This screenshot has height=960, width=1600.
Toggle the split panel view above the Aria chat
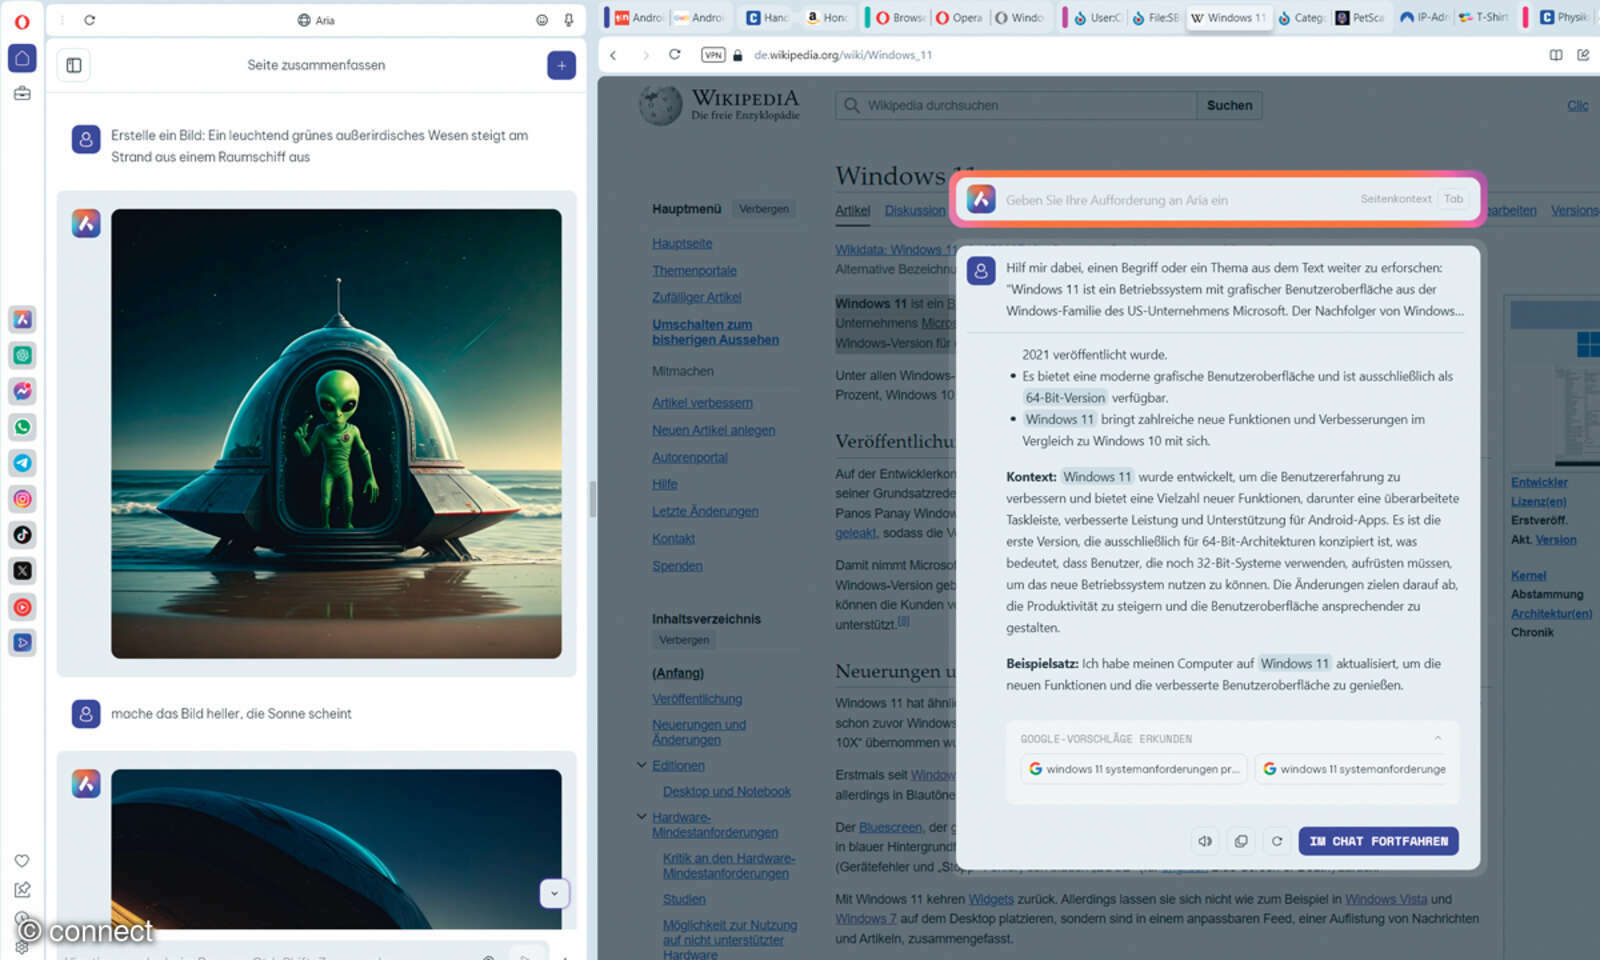click(x=73, y=65)
